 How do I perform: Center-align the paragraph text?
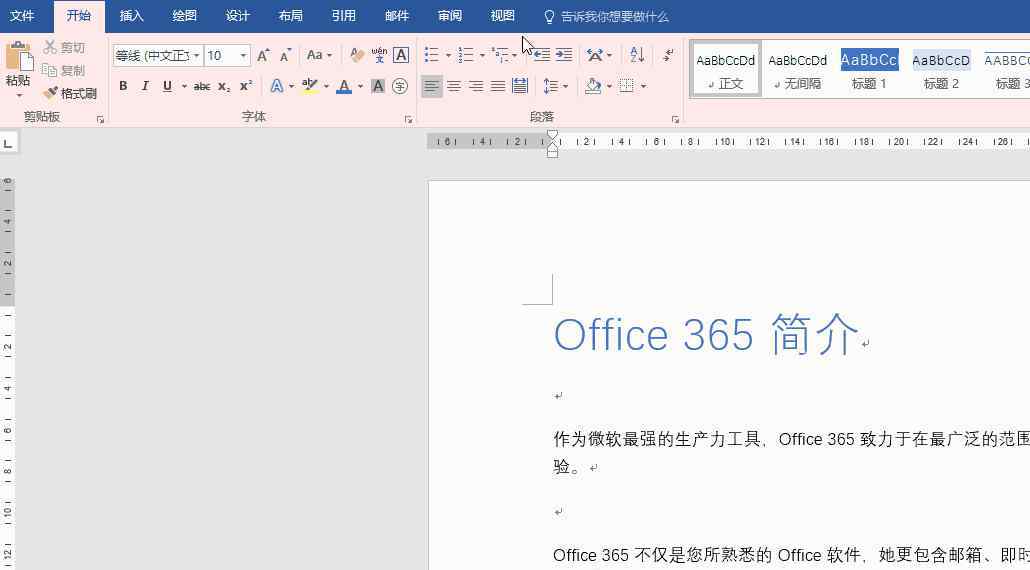(x=454, y=86)
